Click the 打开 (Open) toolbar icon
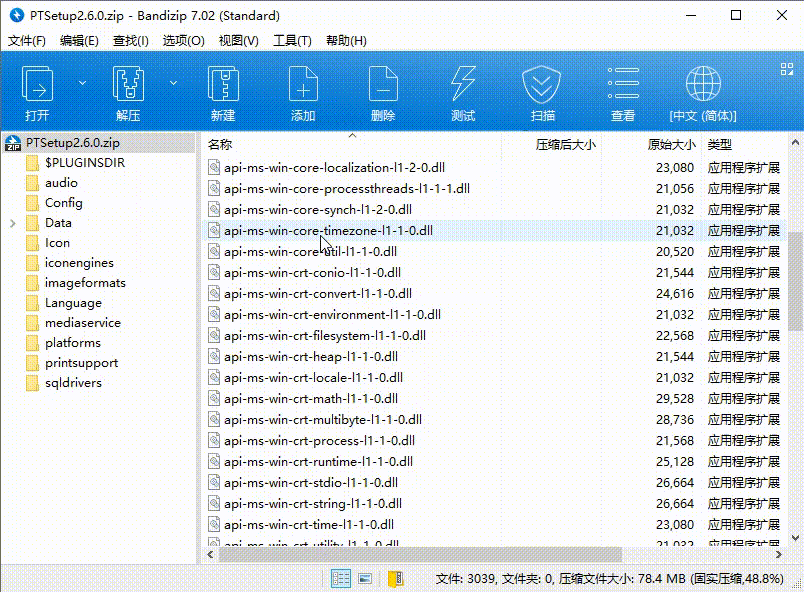The width and height of the screenshot is (804, 592). pos(37,85)
